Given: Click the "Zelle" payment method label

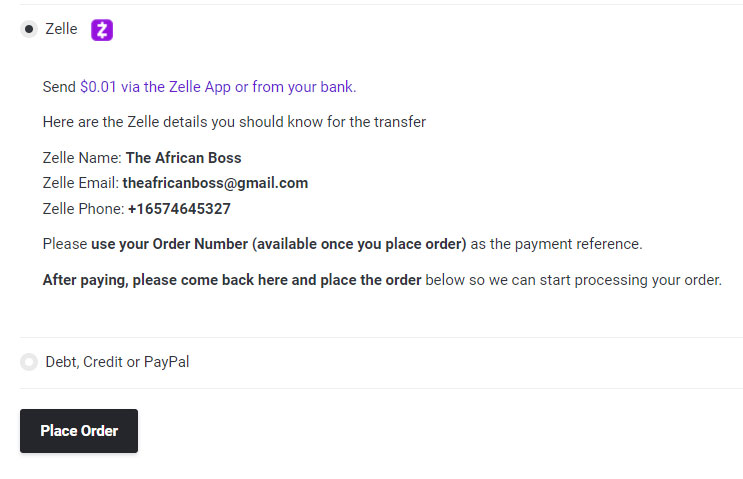Looking at the screenshot, I should [61, 29].
